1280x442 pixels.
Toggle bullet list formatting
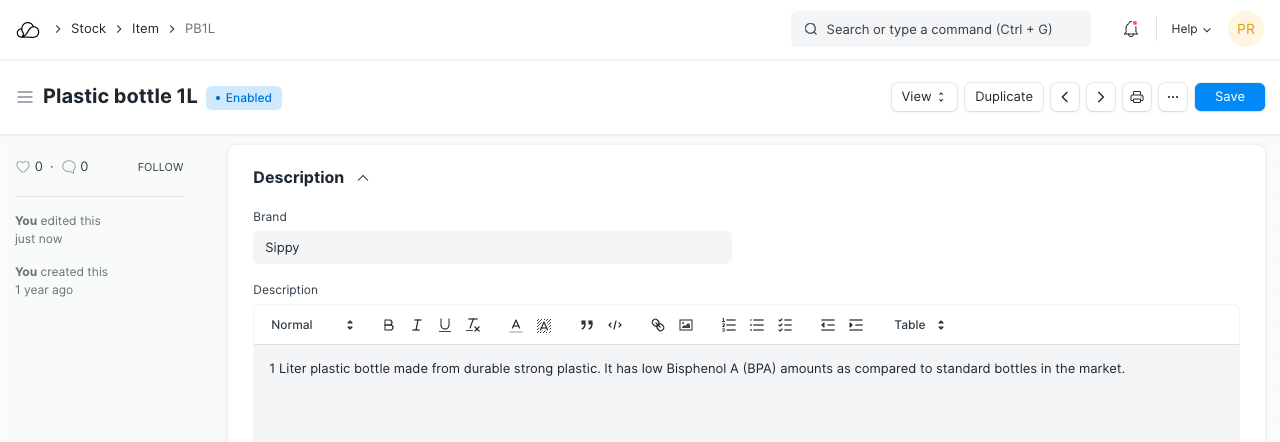(x=757, y=325)
